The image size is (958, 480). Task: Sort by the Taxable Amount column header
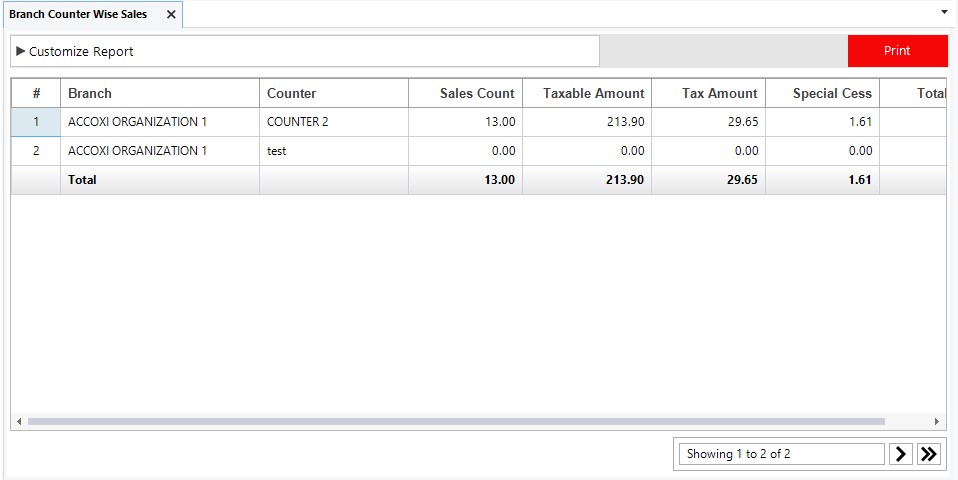click(x=587, y=93)
